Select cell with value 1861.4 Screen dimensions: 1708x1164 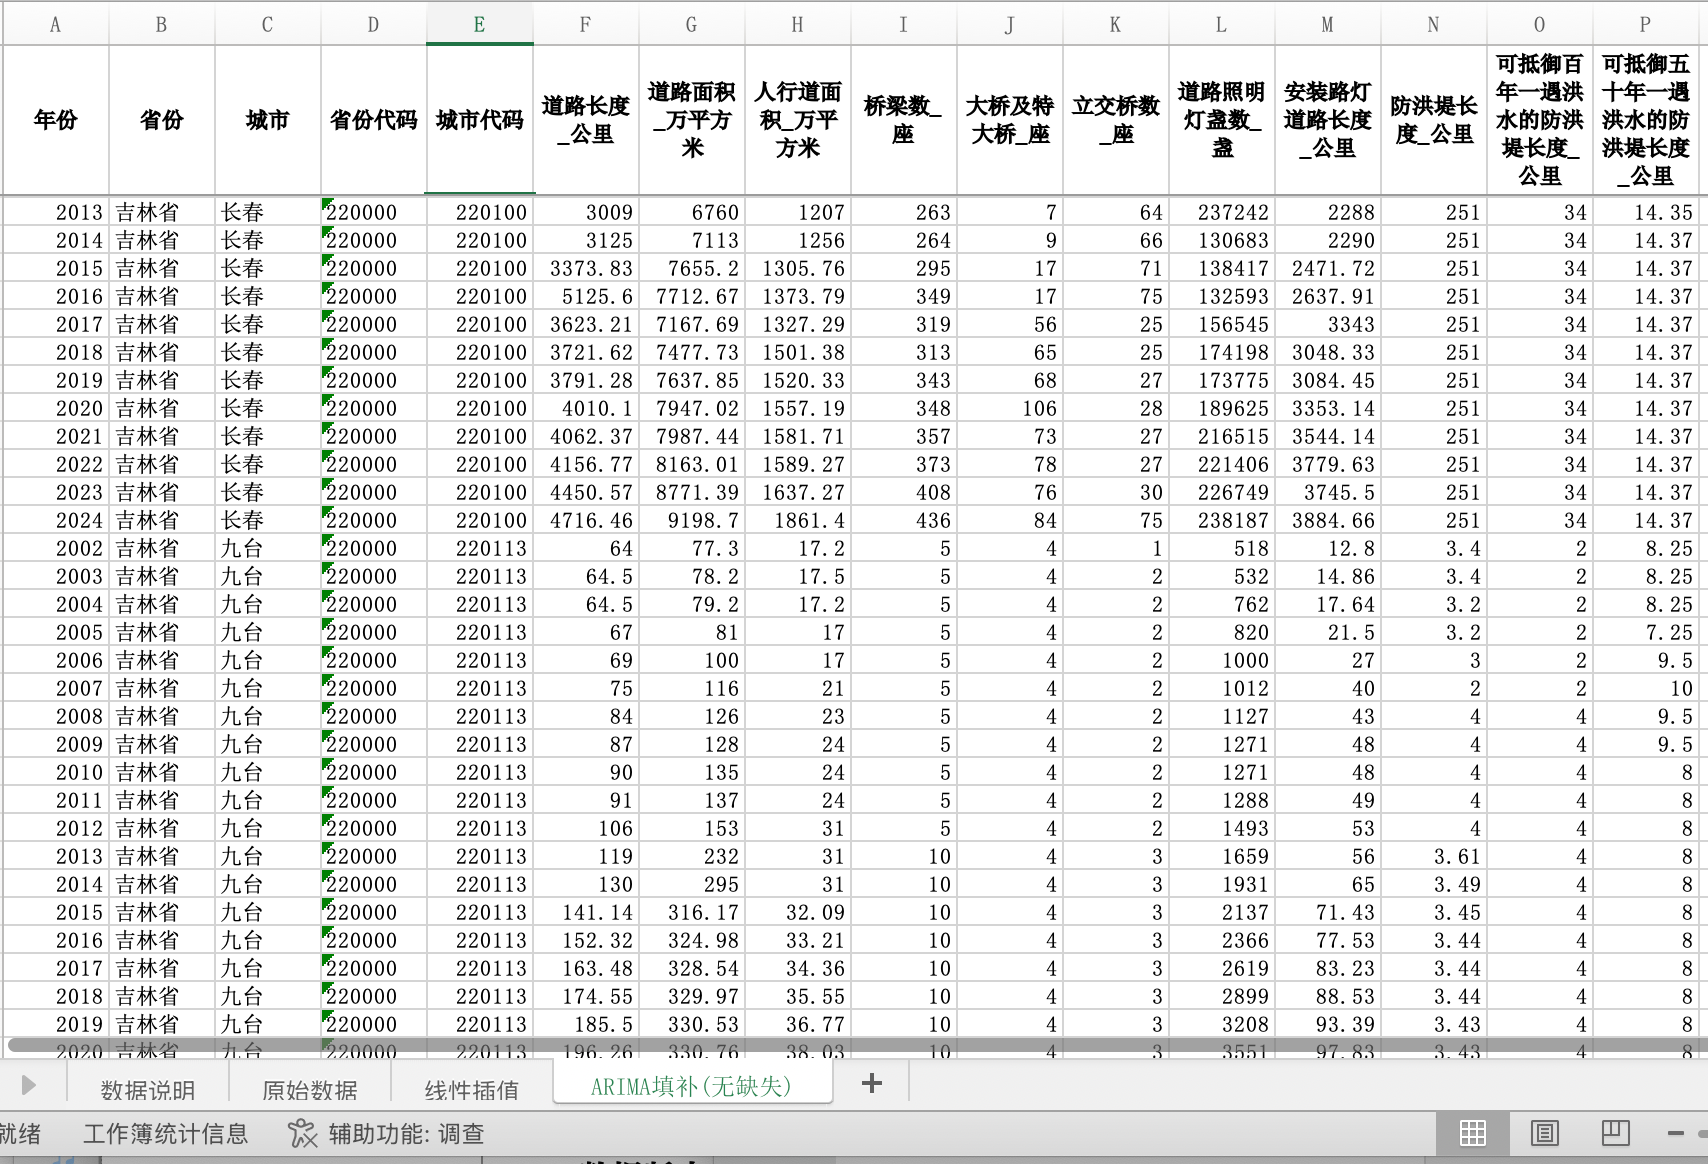pyautogui.click(x=798, y=520)
